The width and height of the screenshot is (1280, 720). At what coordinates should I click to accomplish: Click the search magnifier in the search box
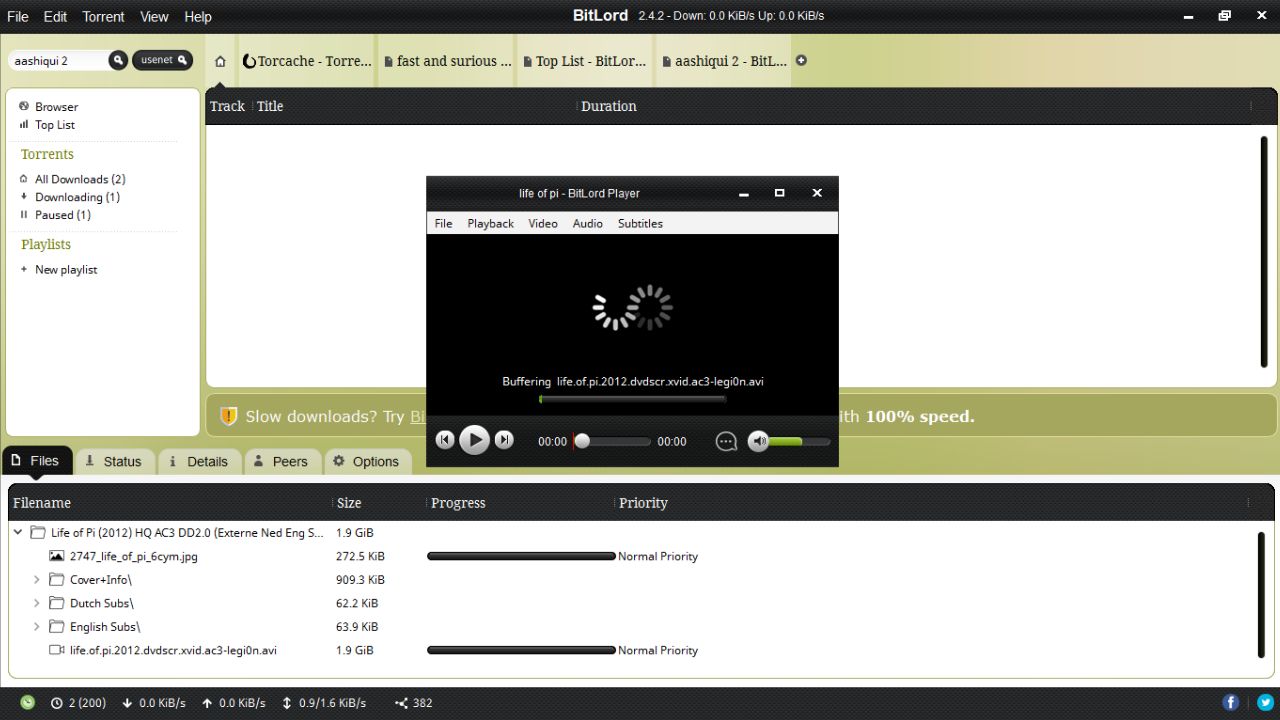click(x=118, y=61)
